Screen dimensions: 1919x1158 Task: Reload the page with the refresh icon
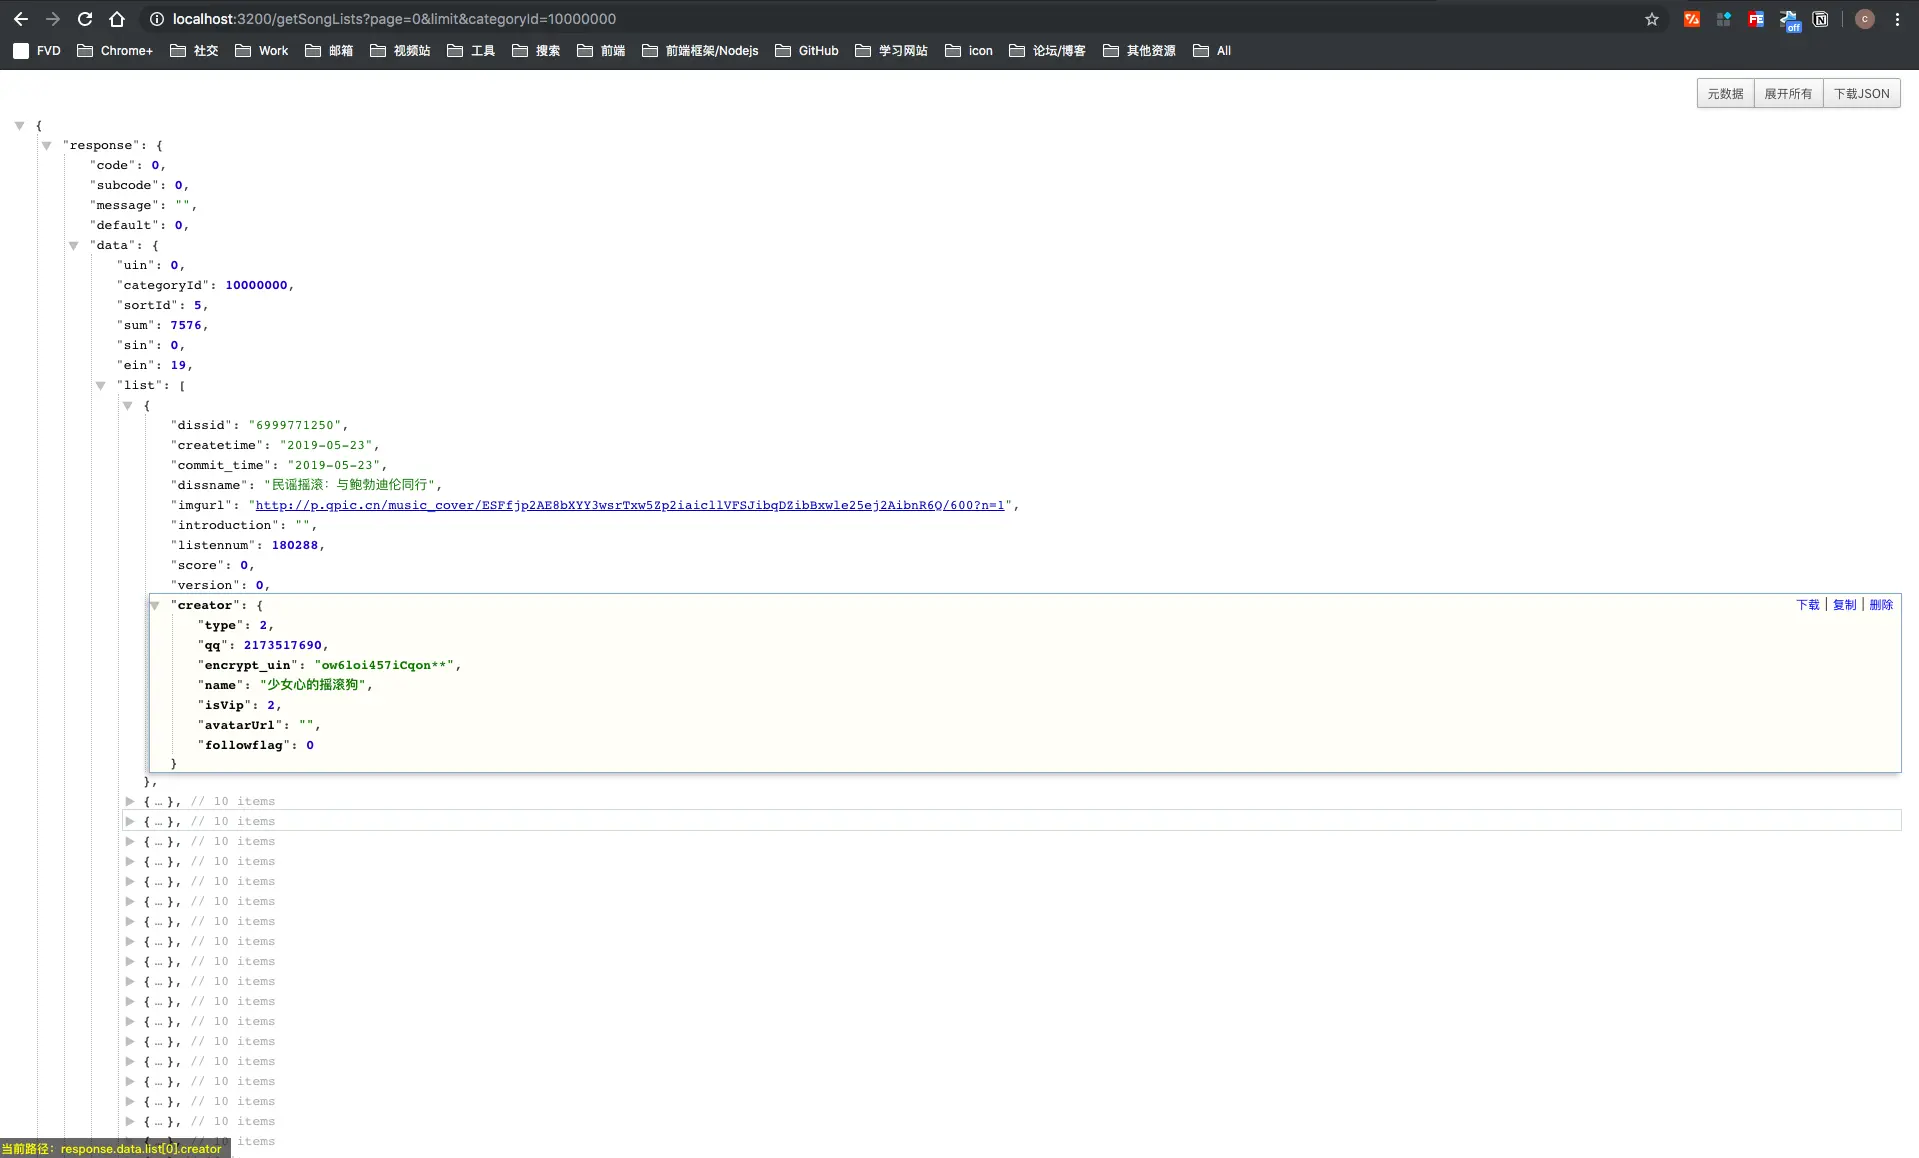85,19
